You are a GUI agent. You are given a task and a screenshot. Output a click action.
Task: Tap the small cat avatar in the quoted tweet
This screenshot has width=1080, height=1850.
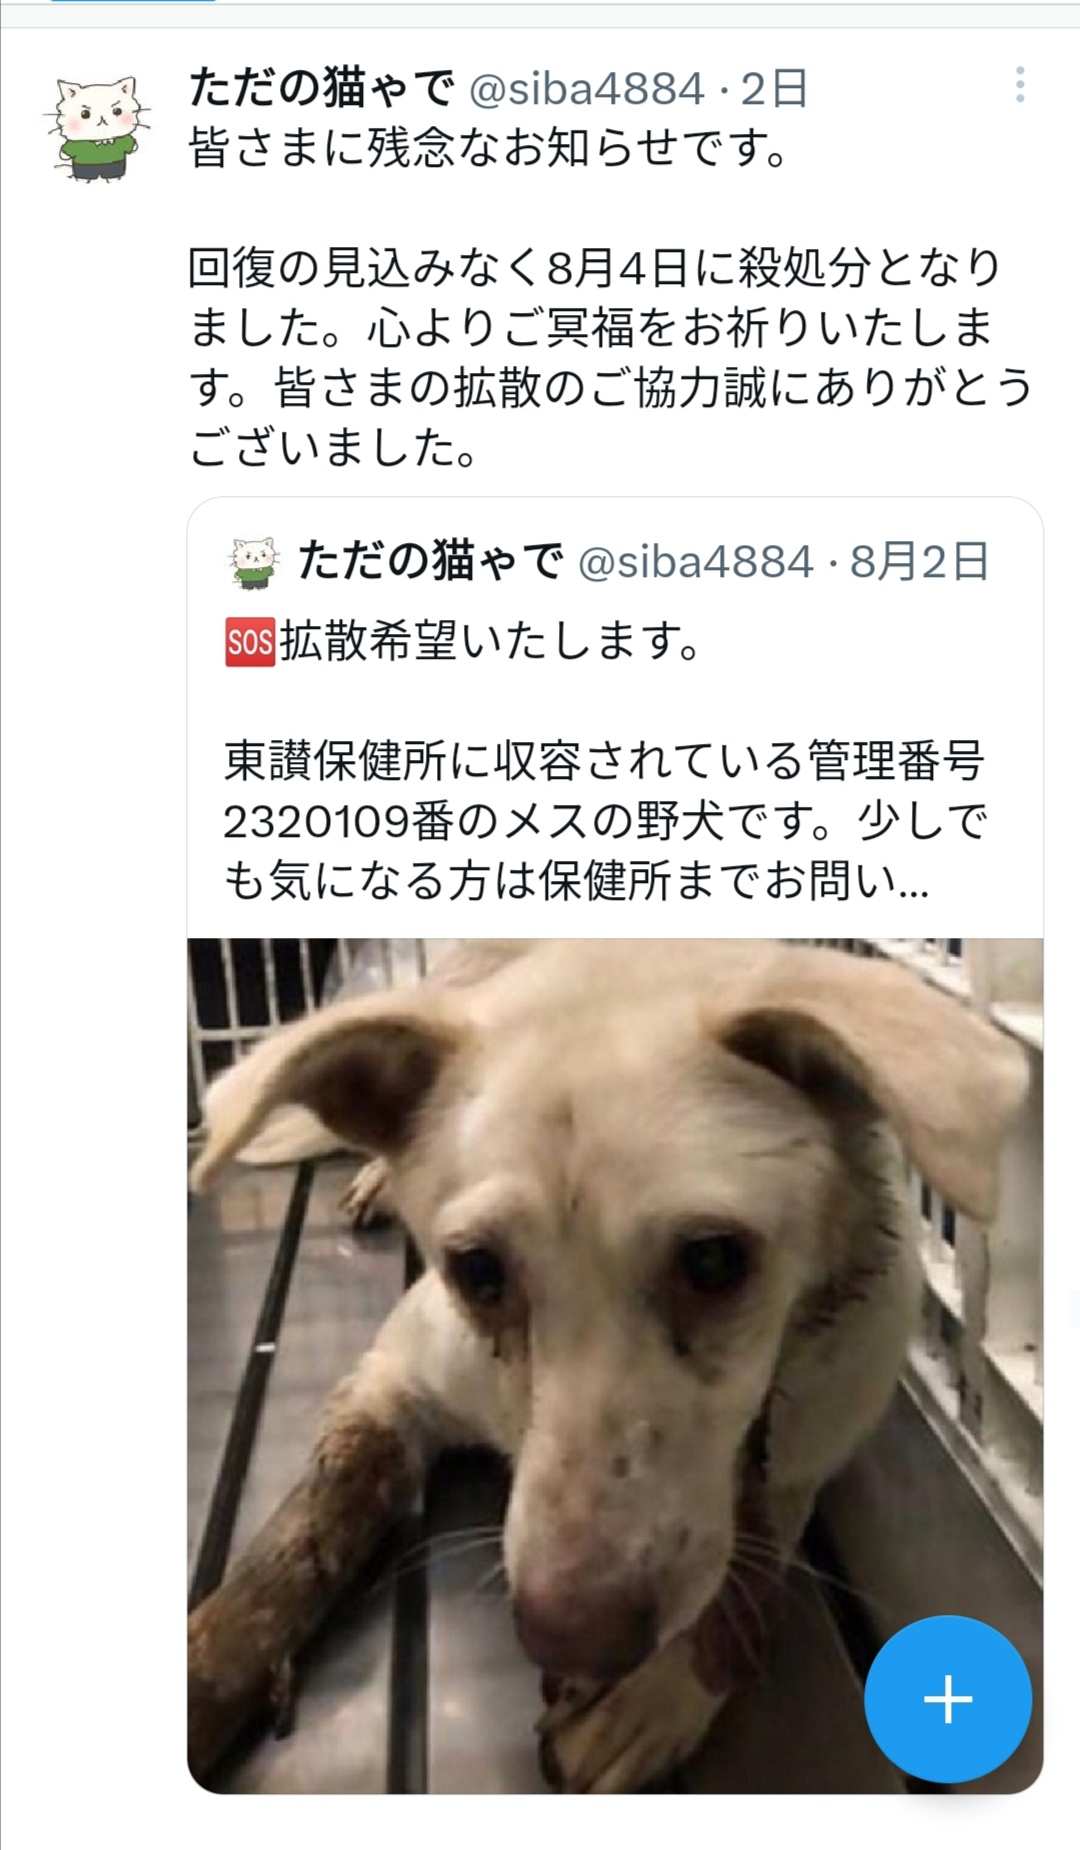tap(254, 561)
